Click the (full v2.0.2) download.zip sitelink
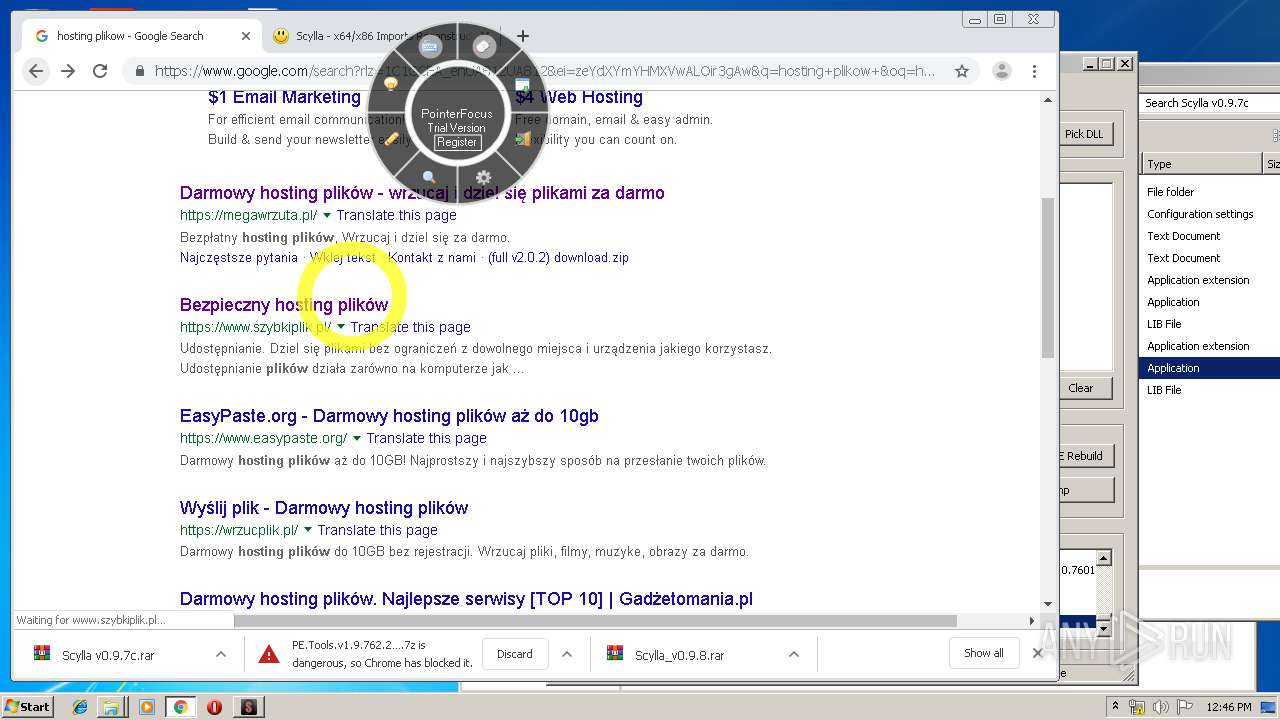The width and height of the screenshot is (1280, 720). (x=558, y=258)
